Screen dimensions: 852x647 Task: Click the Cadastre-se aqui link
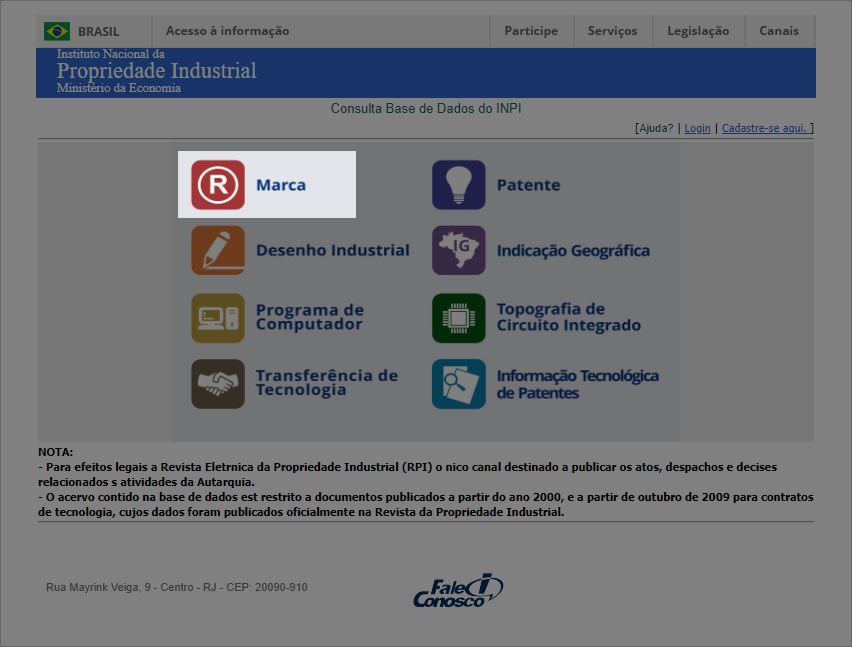tap(765, 128)
